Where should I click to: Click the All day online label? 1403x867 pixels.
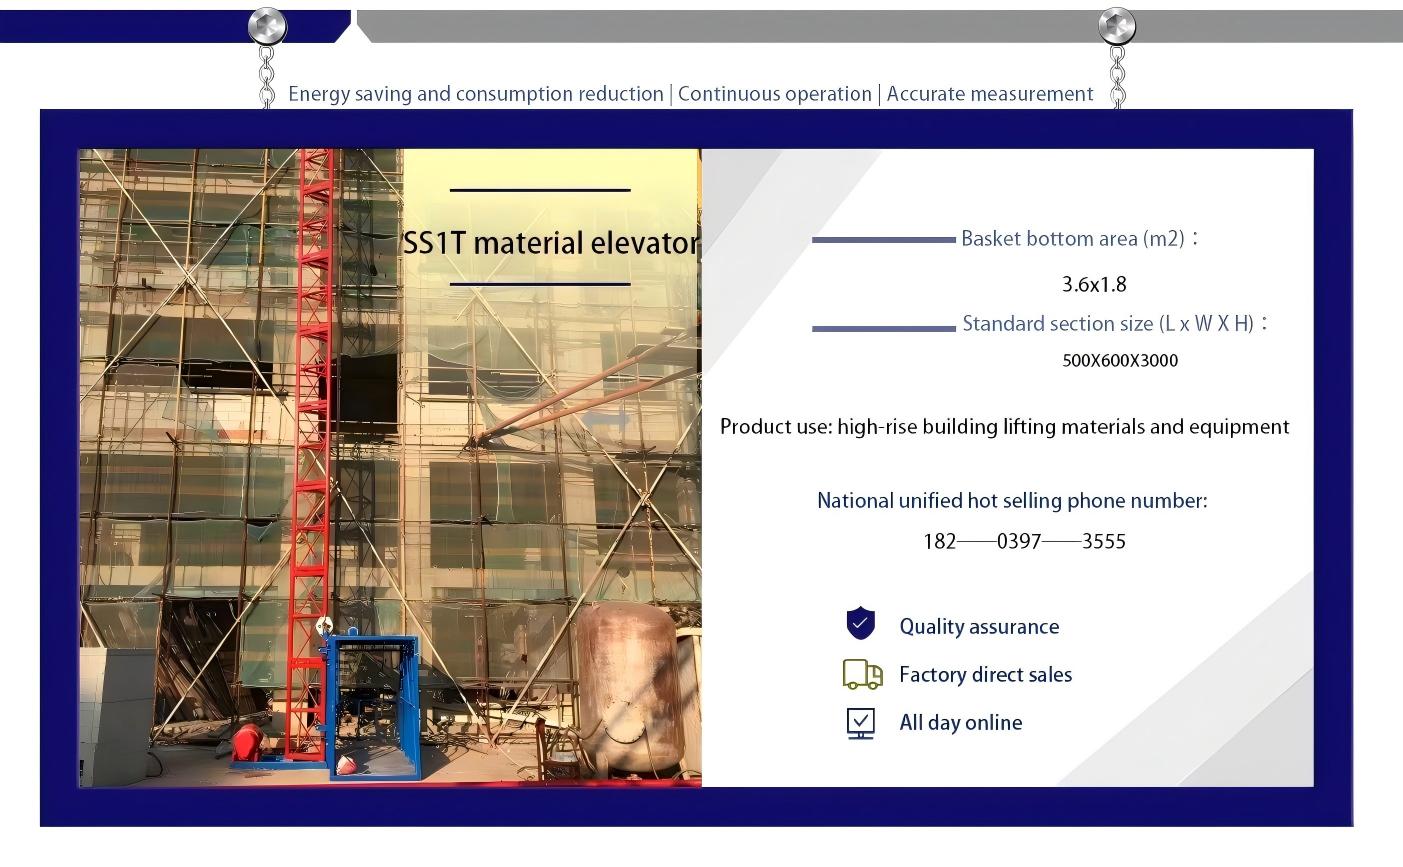tap(960, 723)
